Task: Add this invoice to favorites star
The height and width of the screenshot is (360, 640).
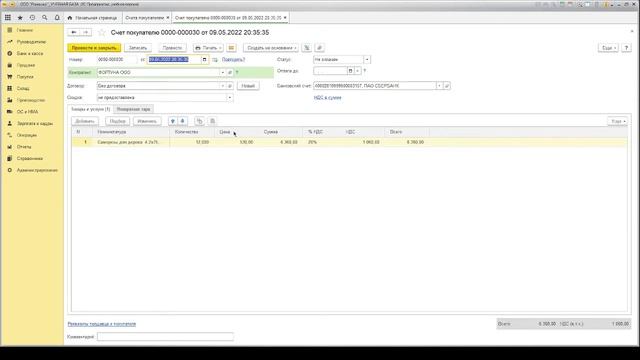Action: click(x=102, y=32)
